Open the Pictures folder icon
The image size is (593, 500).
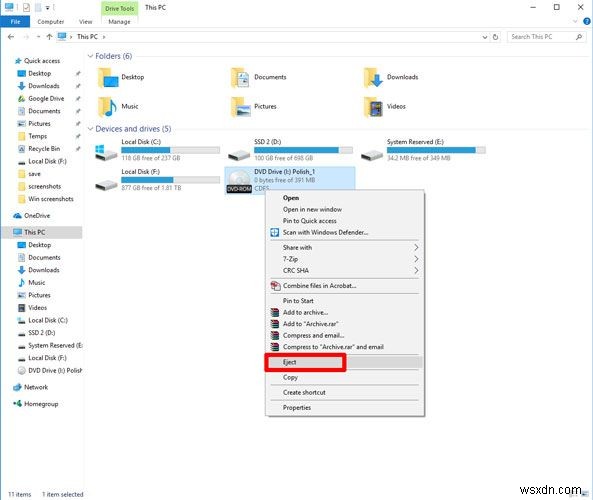(x=241, y=107)
